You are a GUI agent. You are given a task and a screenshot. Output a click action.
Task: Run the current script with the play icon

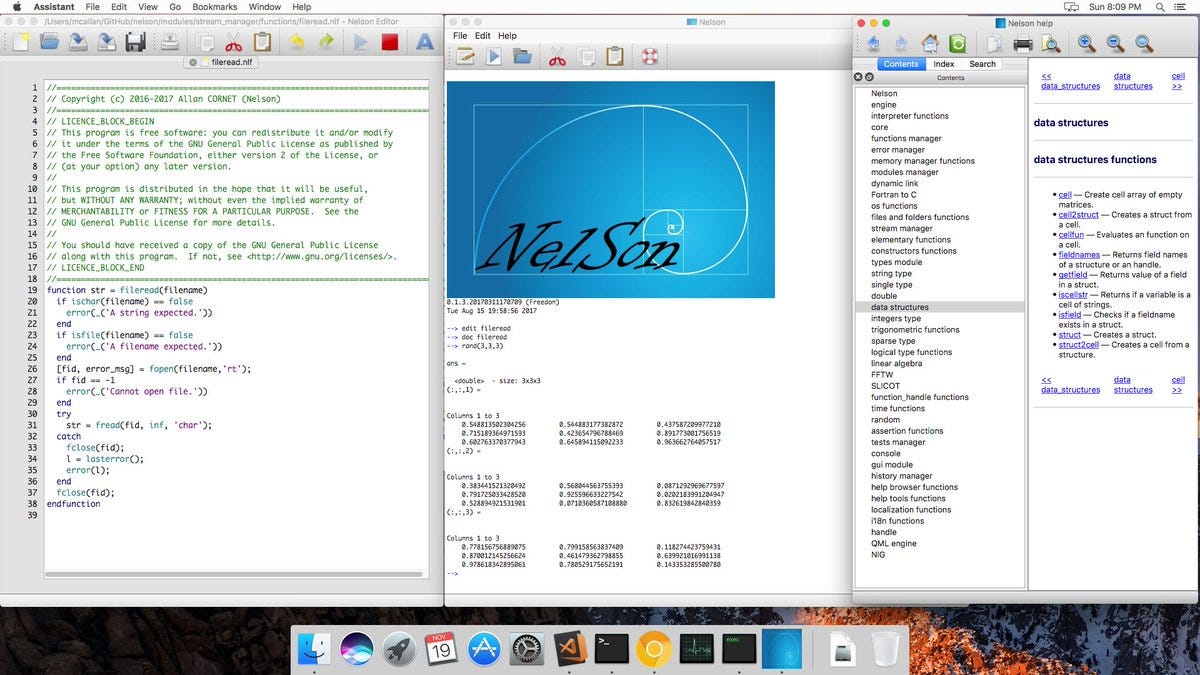(363, 41)
